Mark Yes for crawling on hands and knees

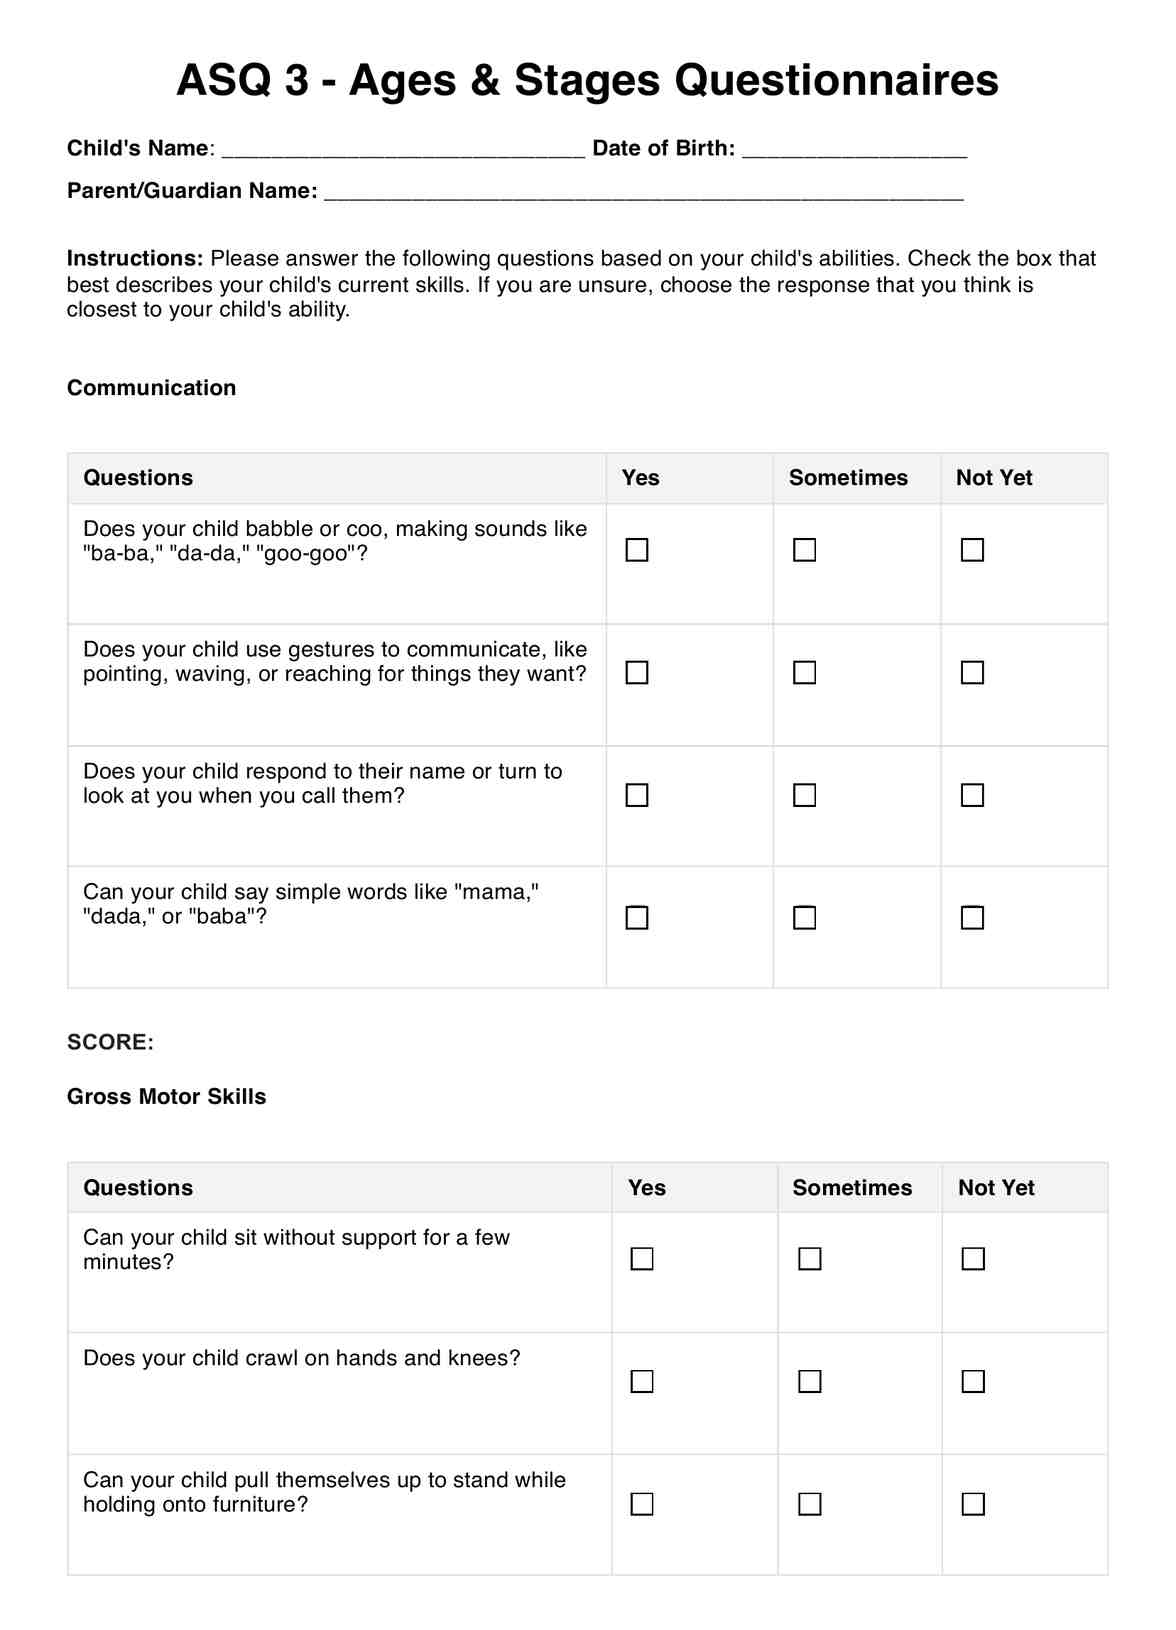point(642,1381)
